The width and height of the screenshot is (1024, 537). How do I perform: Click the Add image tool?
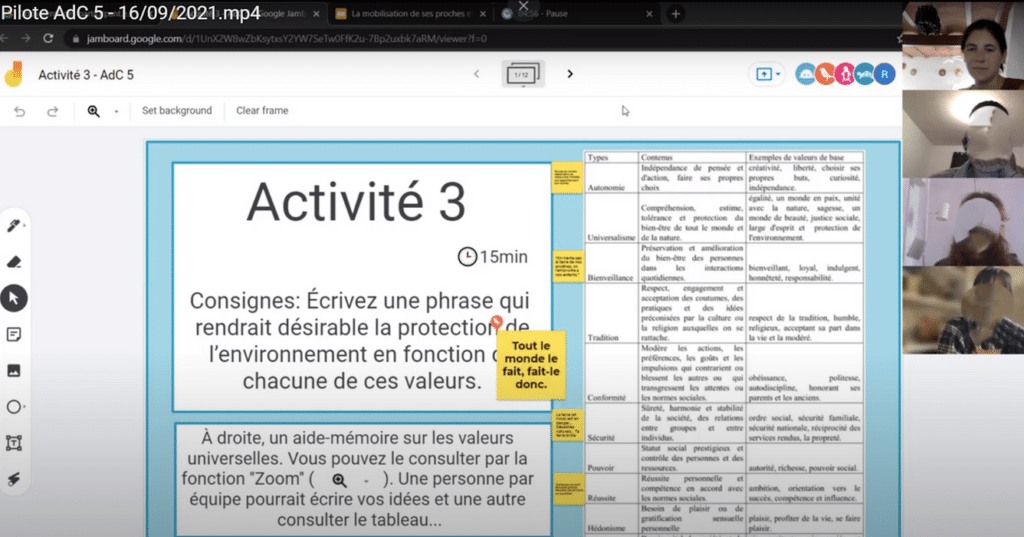tap(14, 370)
